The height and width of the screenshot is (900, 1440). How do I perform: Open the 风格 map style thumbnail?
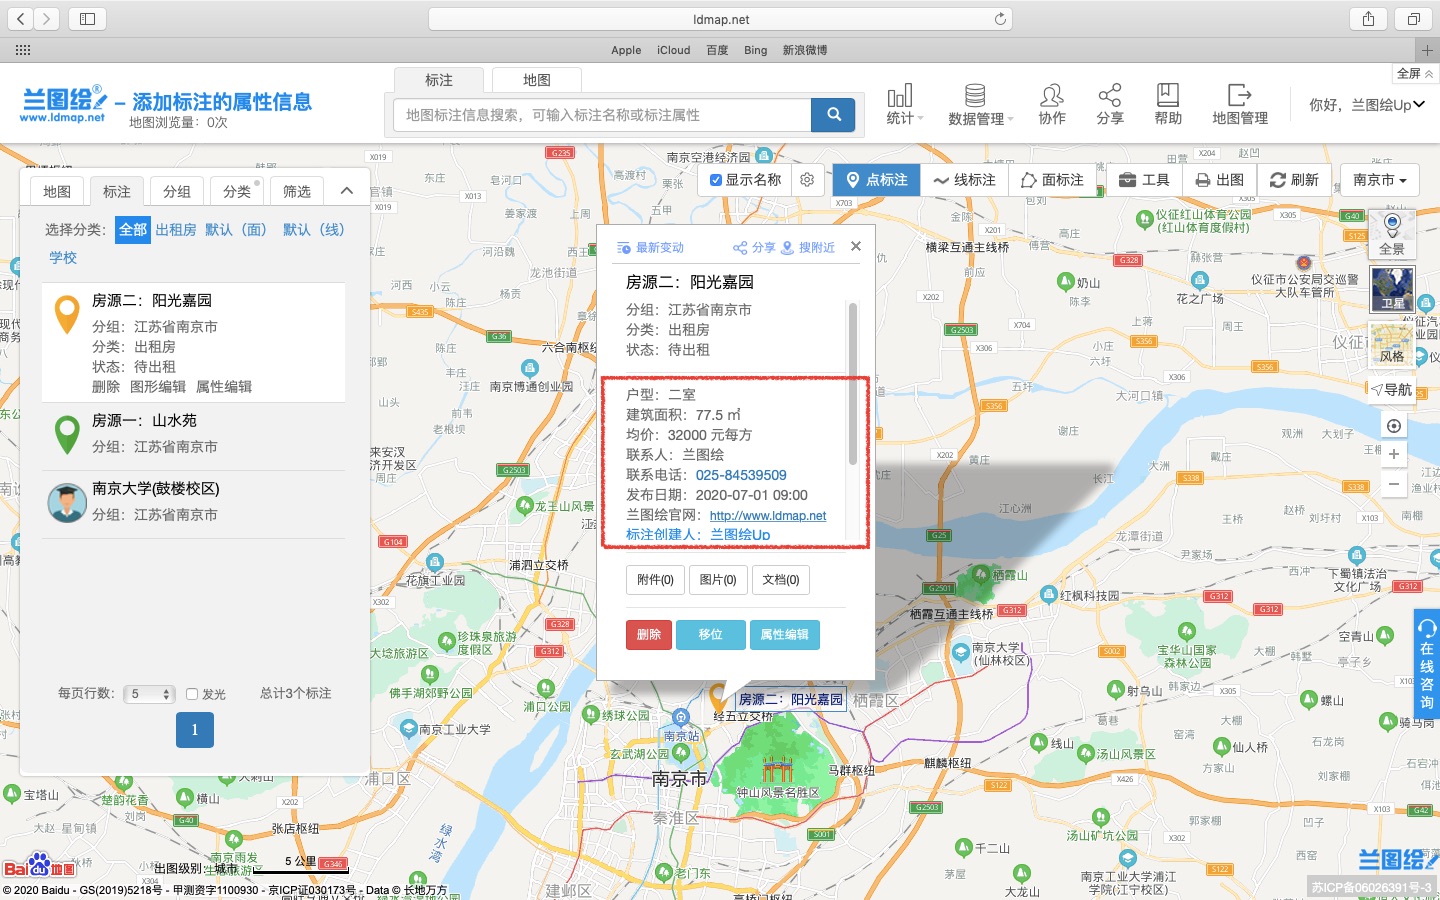coord(1392,343)
